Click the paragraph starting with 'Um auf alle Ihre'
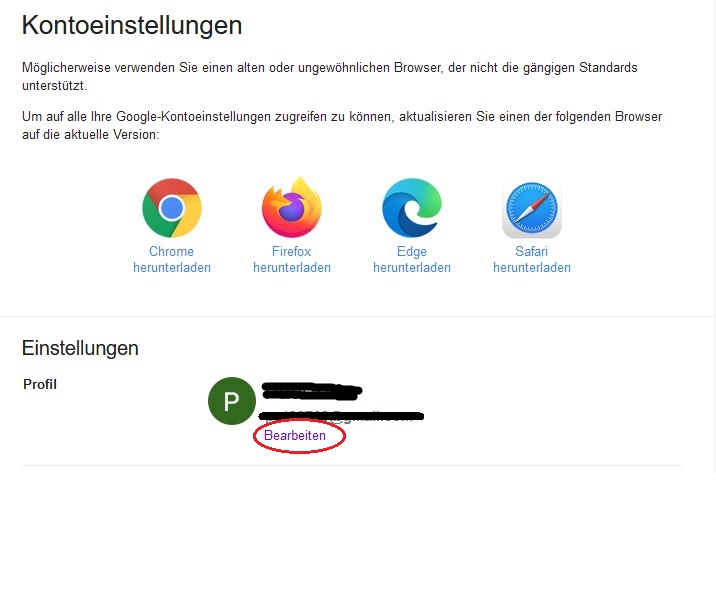716x598 pixels. pos(342,126)
